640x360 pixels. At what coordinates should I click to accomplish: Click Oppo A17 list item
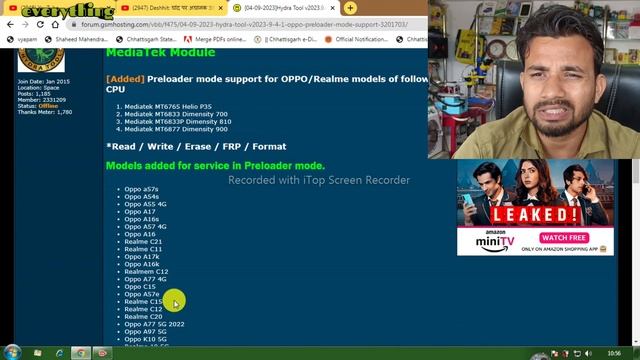[140, 211]
